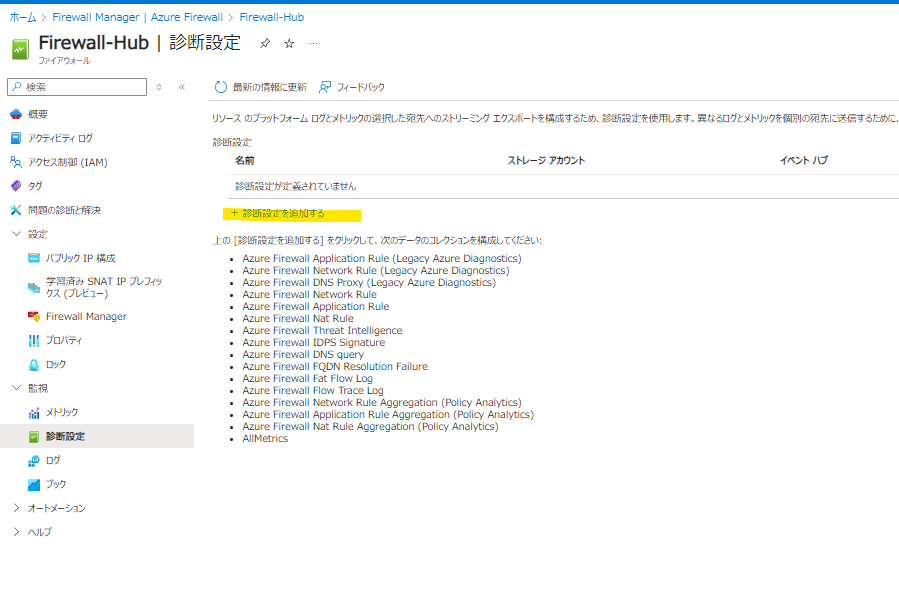Open タグ menu item

[35, 186]
